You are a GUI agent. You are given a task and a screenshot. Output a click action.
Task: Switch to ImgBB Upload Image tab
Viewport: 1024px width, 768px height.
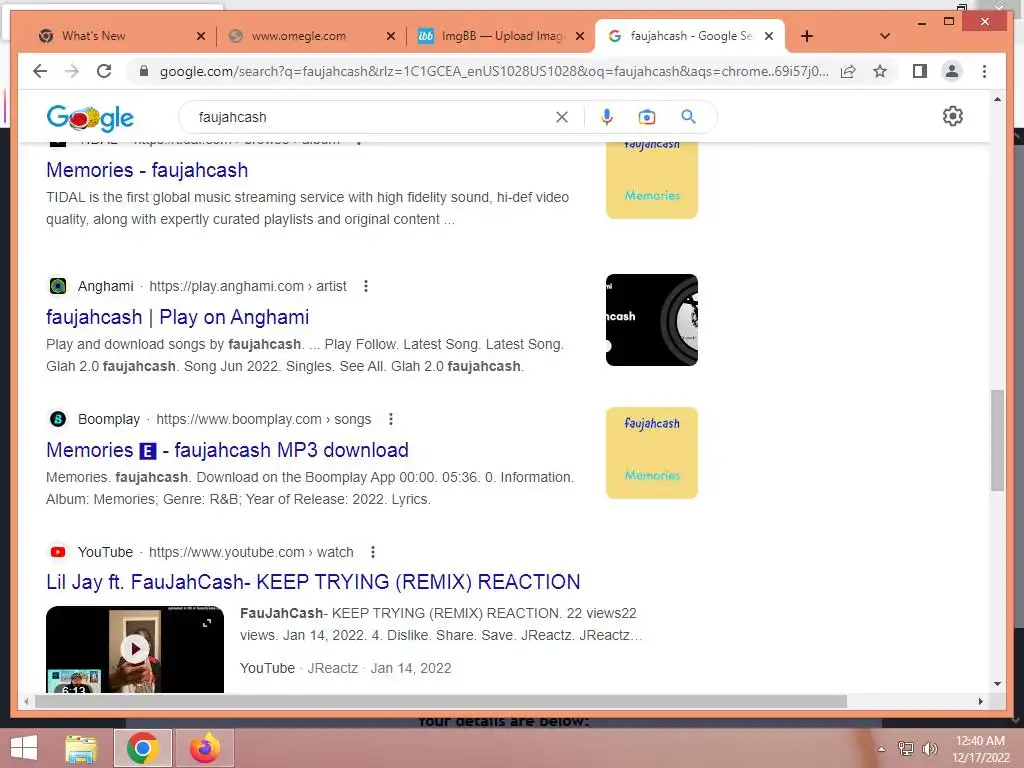[x=502, y=36]
